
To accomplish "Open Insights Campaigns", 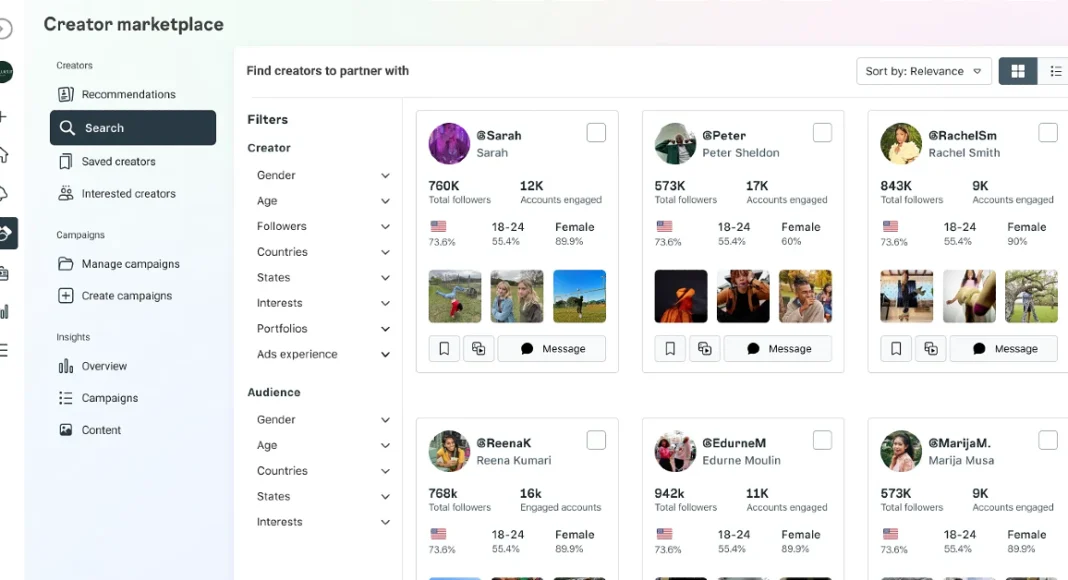I will tap(133, 398).
